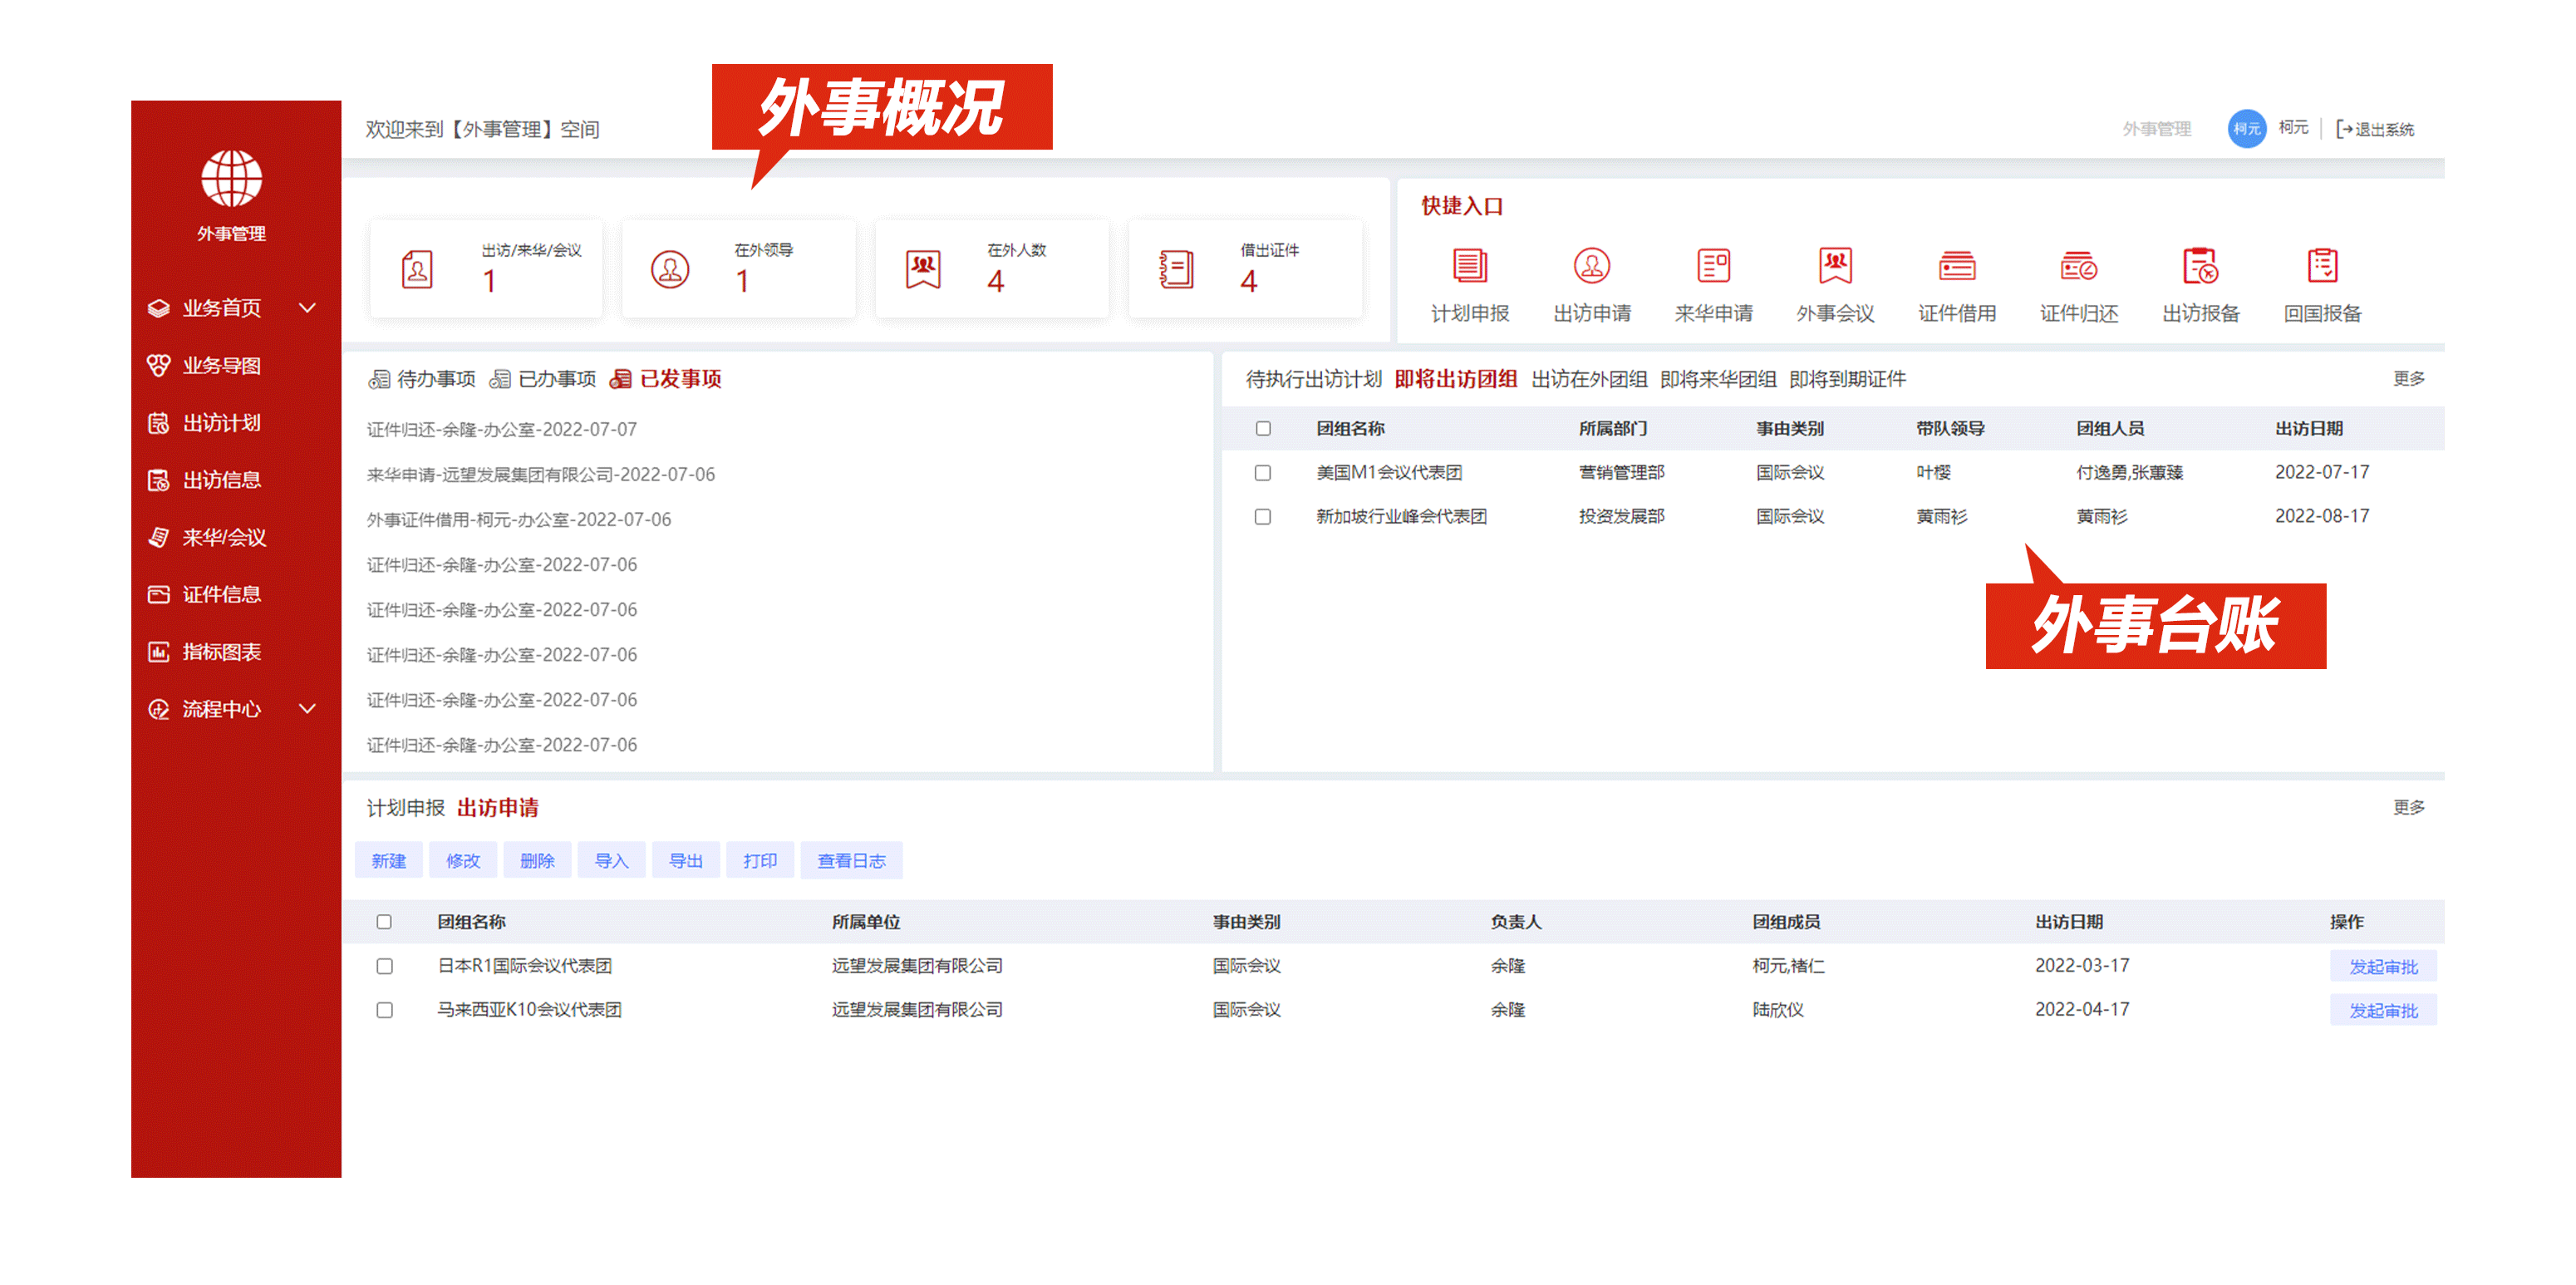
Task: 点击右上角柯元用户头像
Action: (2246, 128)
